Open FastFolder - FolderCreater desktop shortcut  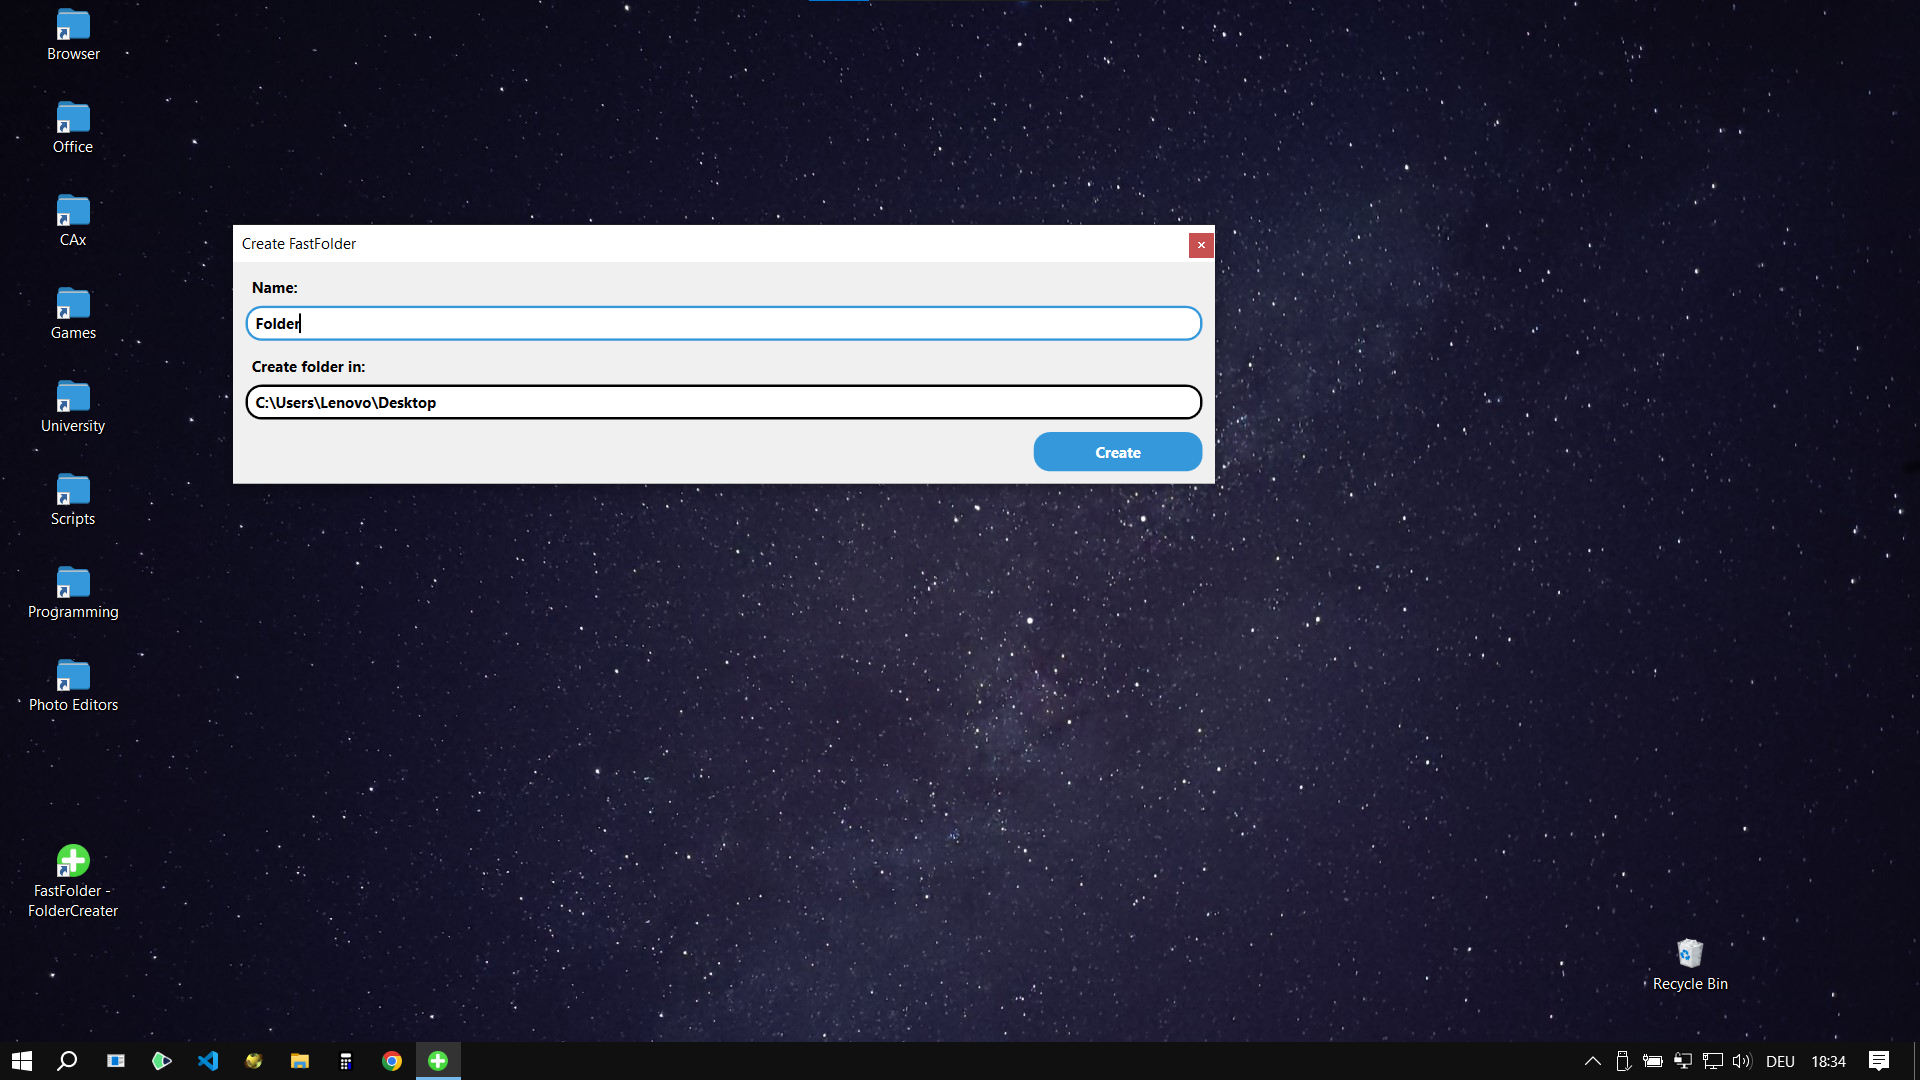coord(73,863)
